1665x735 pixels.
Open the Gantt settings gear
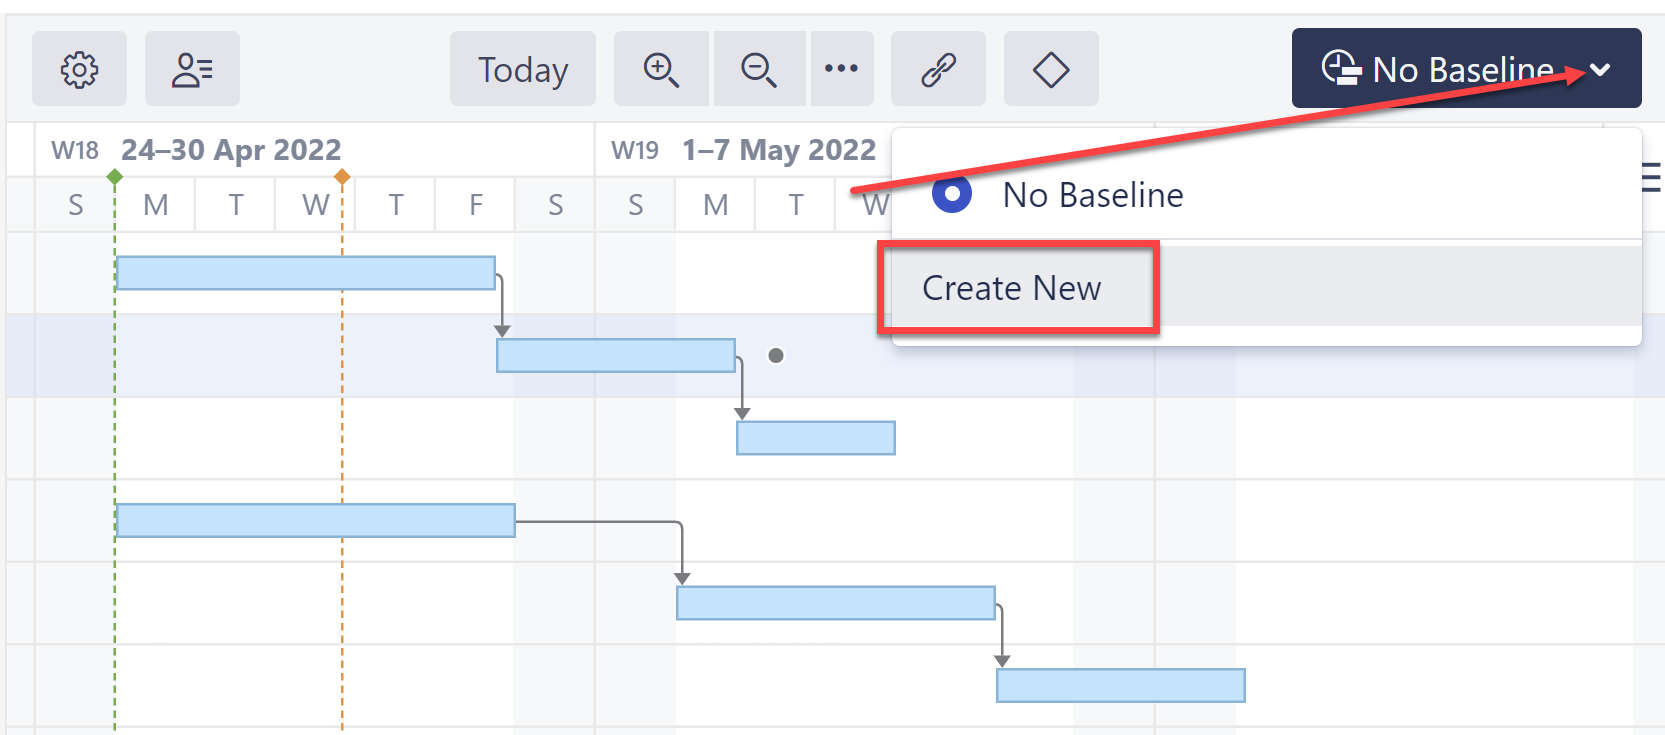pyautogui.click(x=79, y=69)
